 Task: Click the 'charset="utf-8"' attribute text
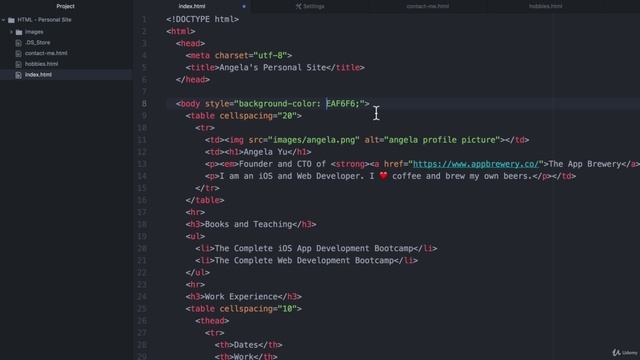(251, 56)
